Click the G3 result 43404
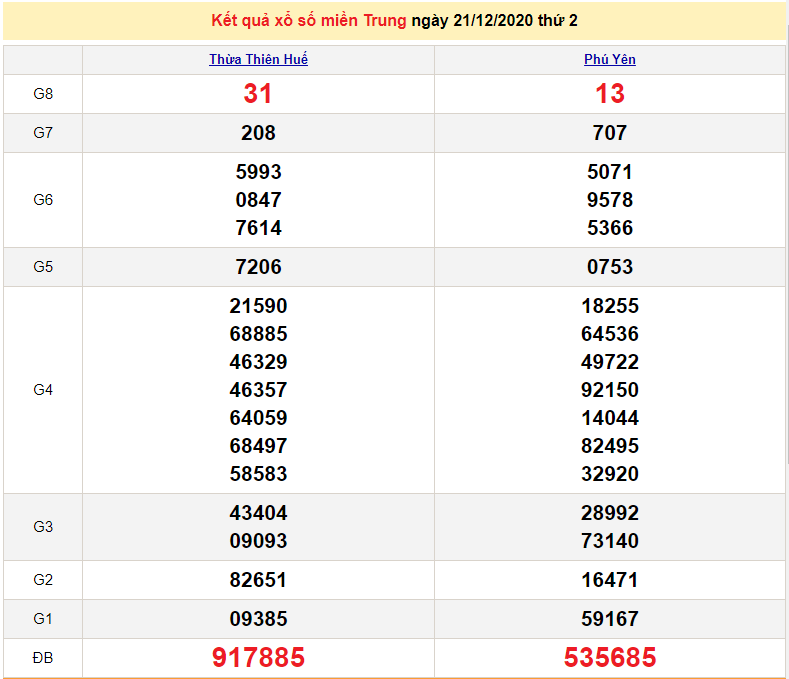Screen dimensions: 789x679 coord(258,513)
